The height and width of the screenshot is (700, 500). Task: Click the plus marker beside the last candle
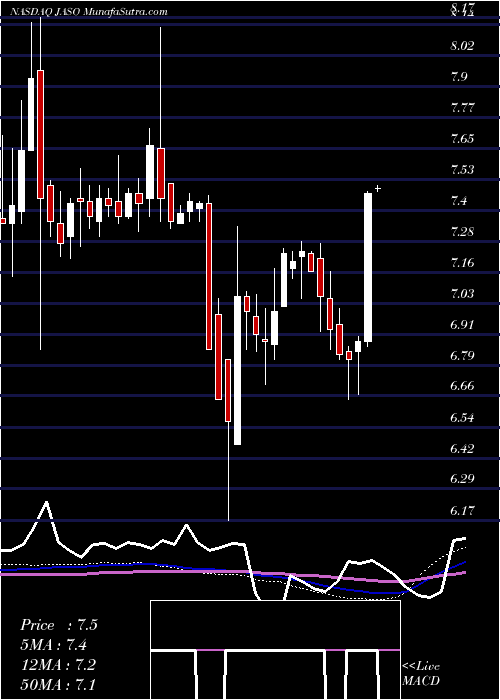click(x=378, y=189)
